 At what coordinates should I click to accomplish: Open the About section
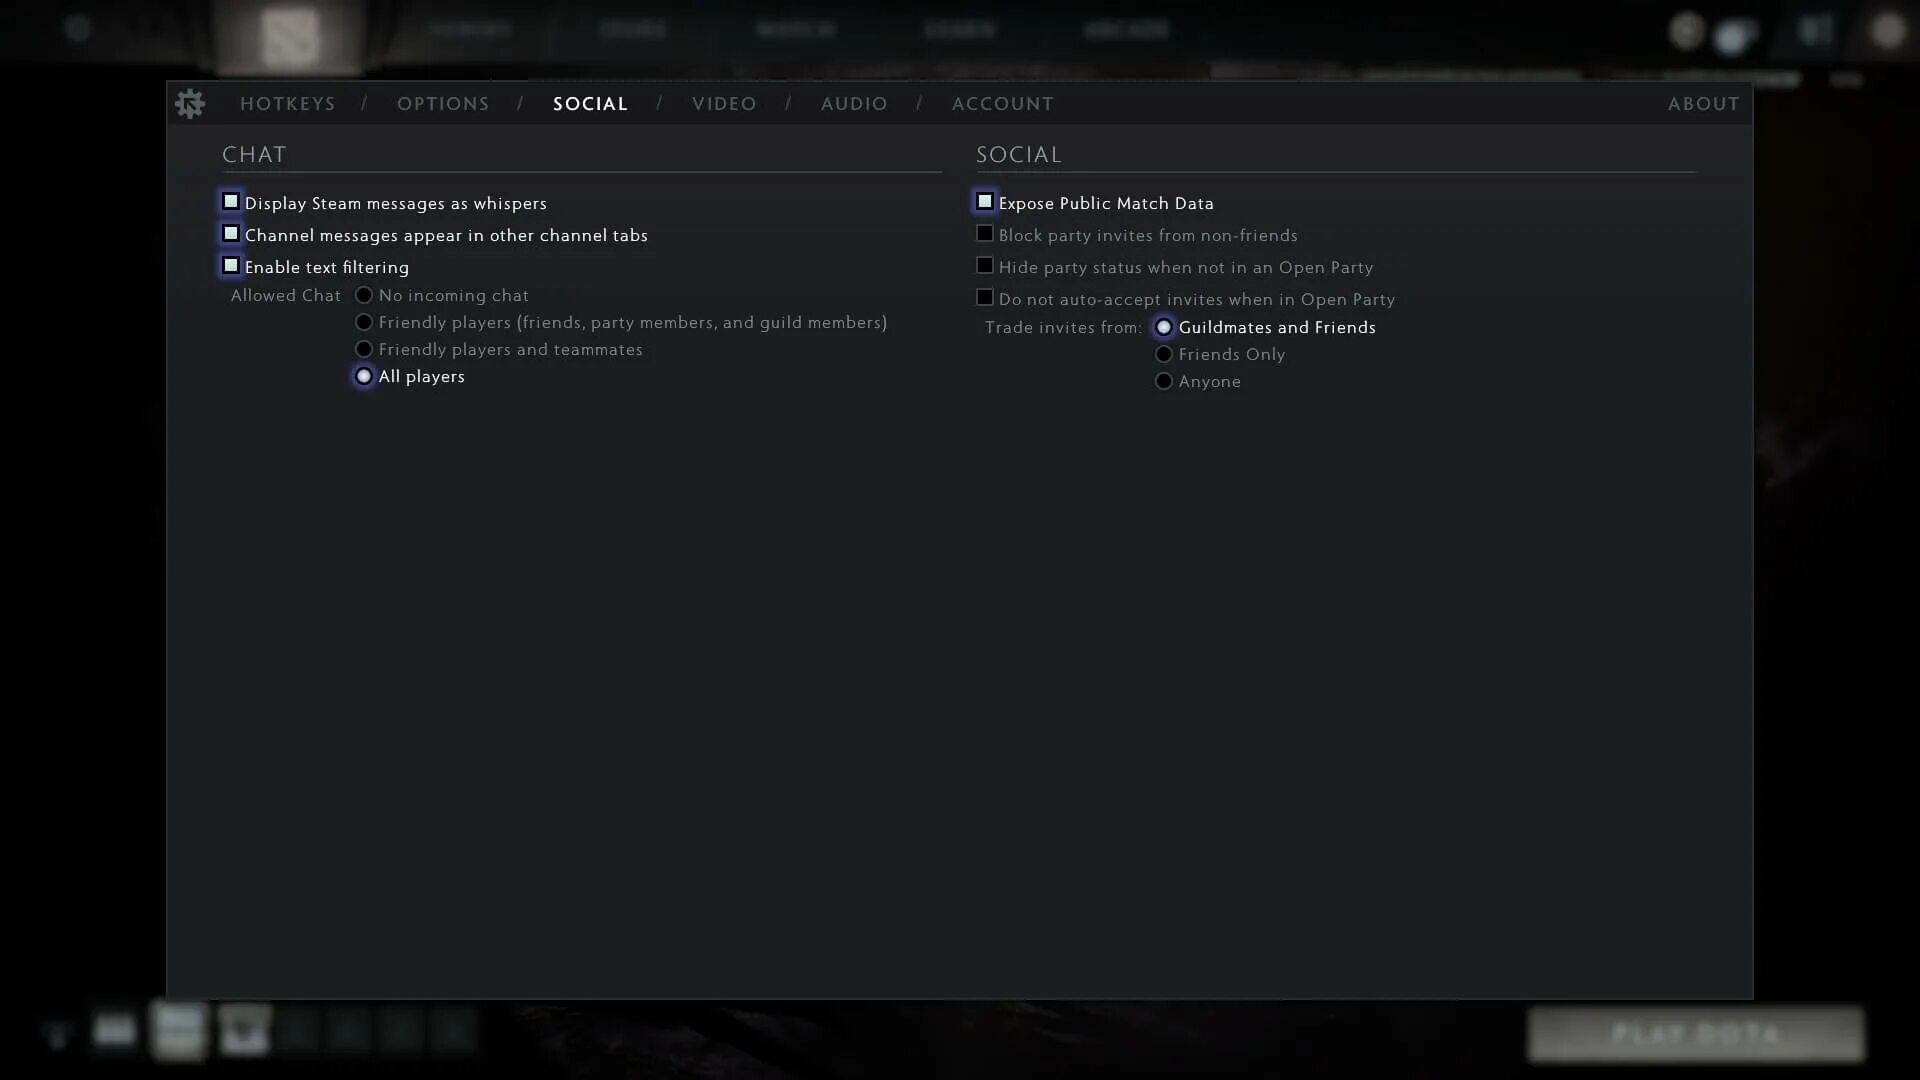tap(1703, 104)
